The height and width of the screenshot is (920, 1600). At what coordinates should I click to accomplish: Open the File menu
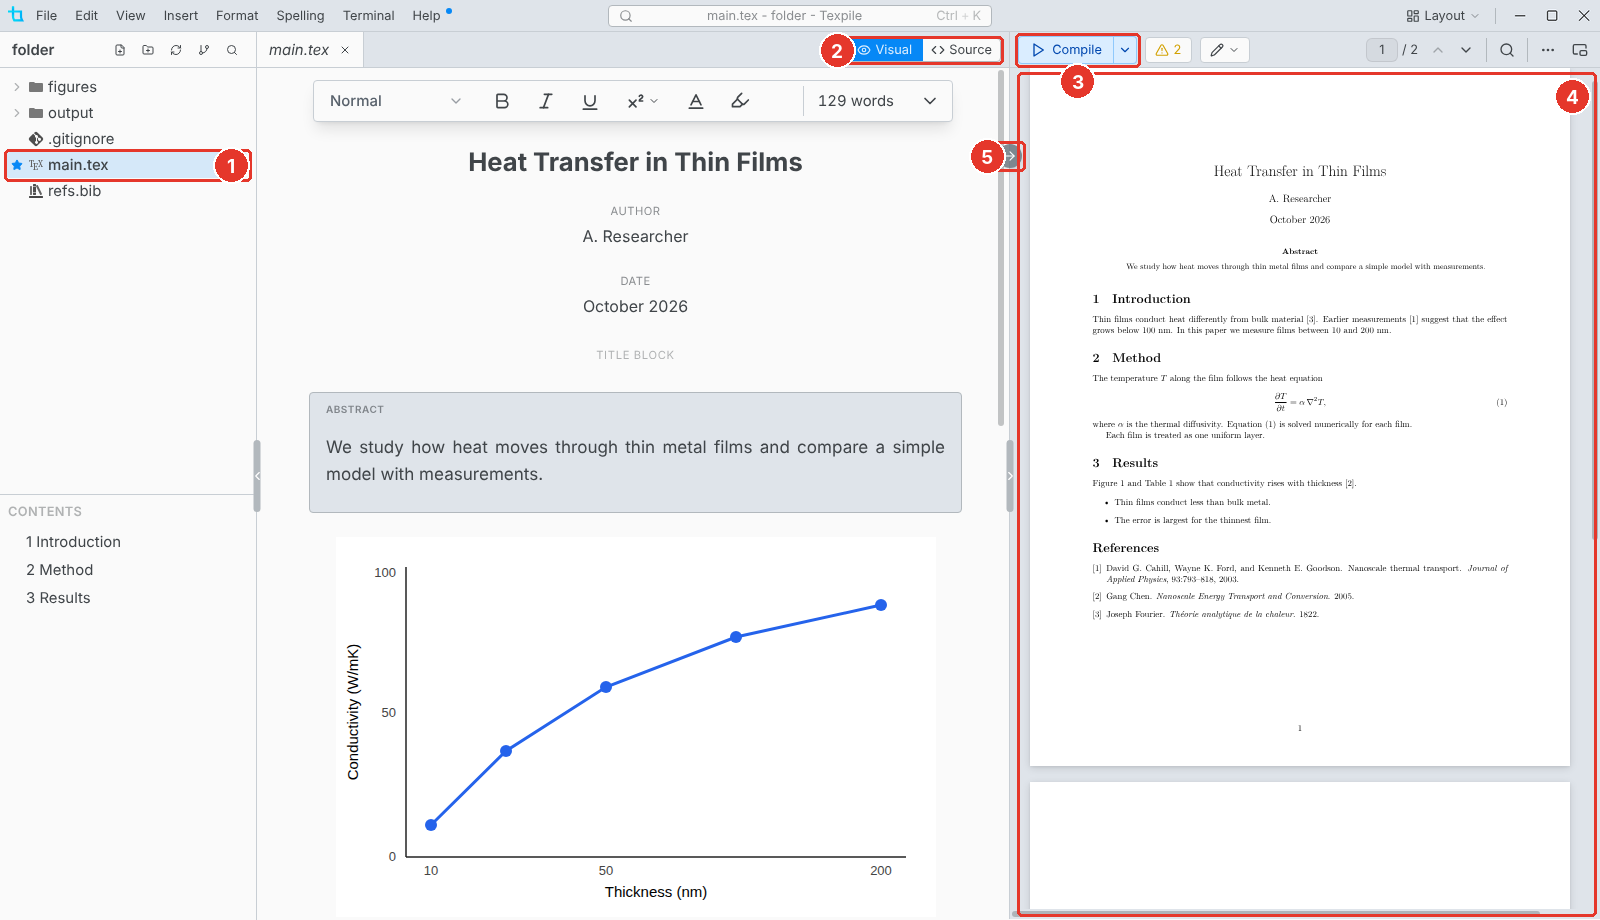pos(46,16)
